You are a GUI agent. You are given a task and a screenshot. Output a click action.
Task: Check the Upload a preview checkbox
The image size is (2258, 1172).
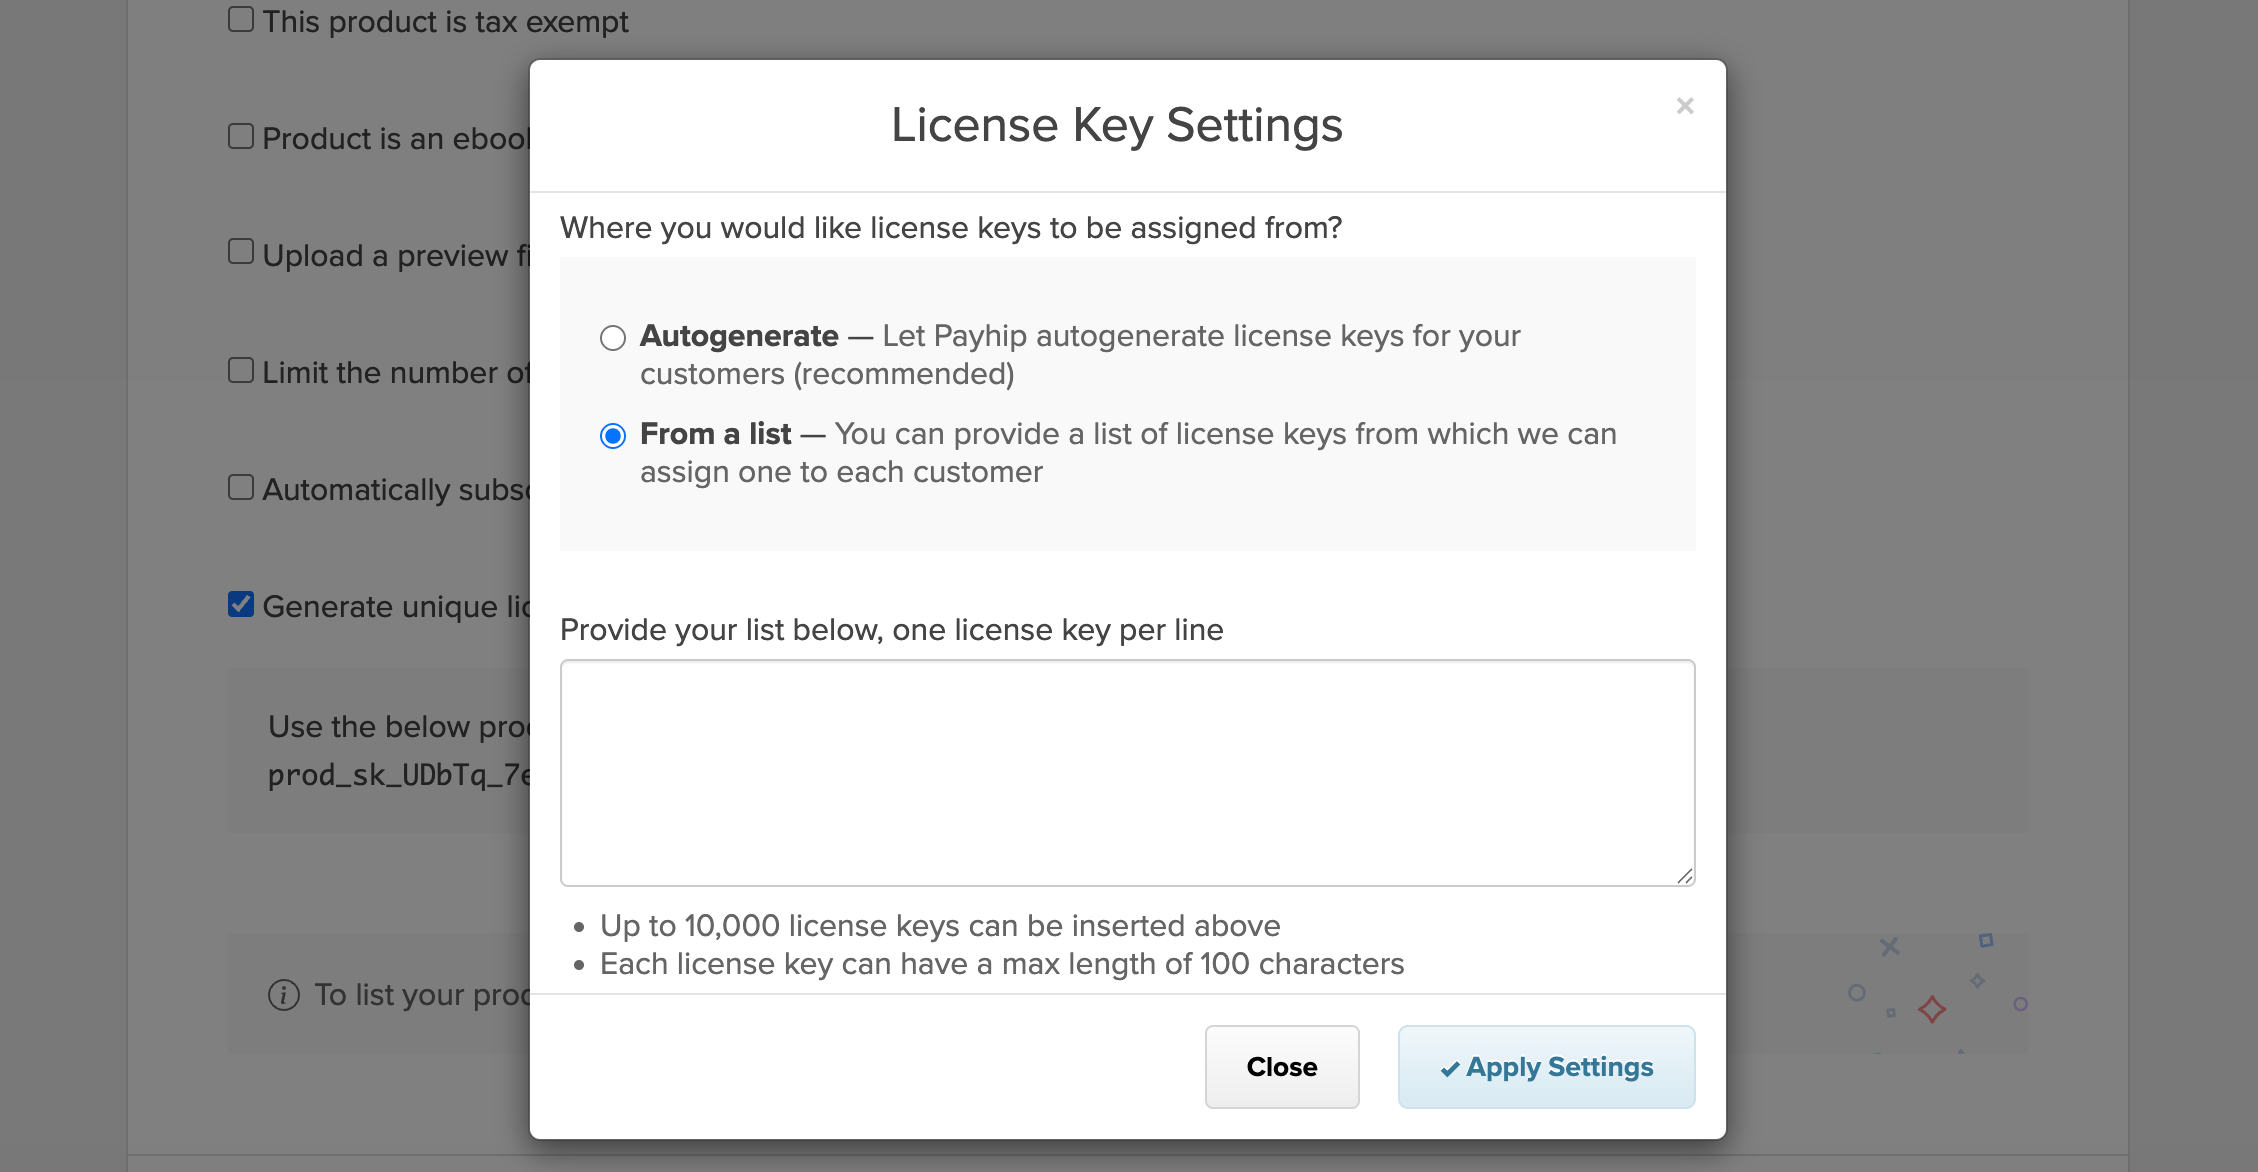coord(241,252)
